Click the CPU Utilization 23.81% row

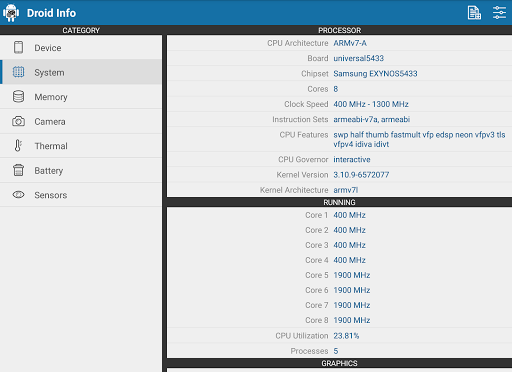coord(339,336)
